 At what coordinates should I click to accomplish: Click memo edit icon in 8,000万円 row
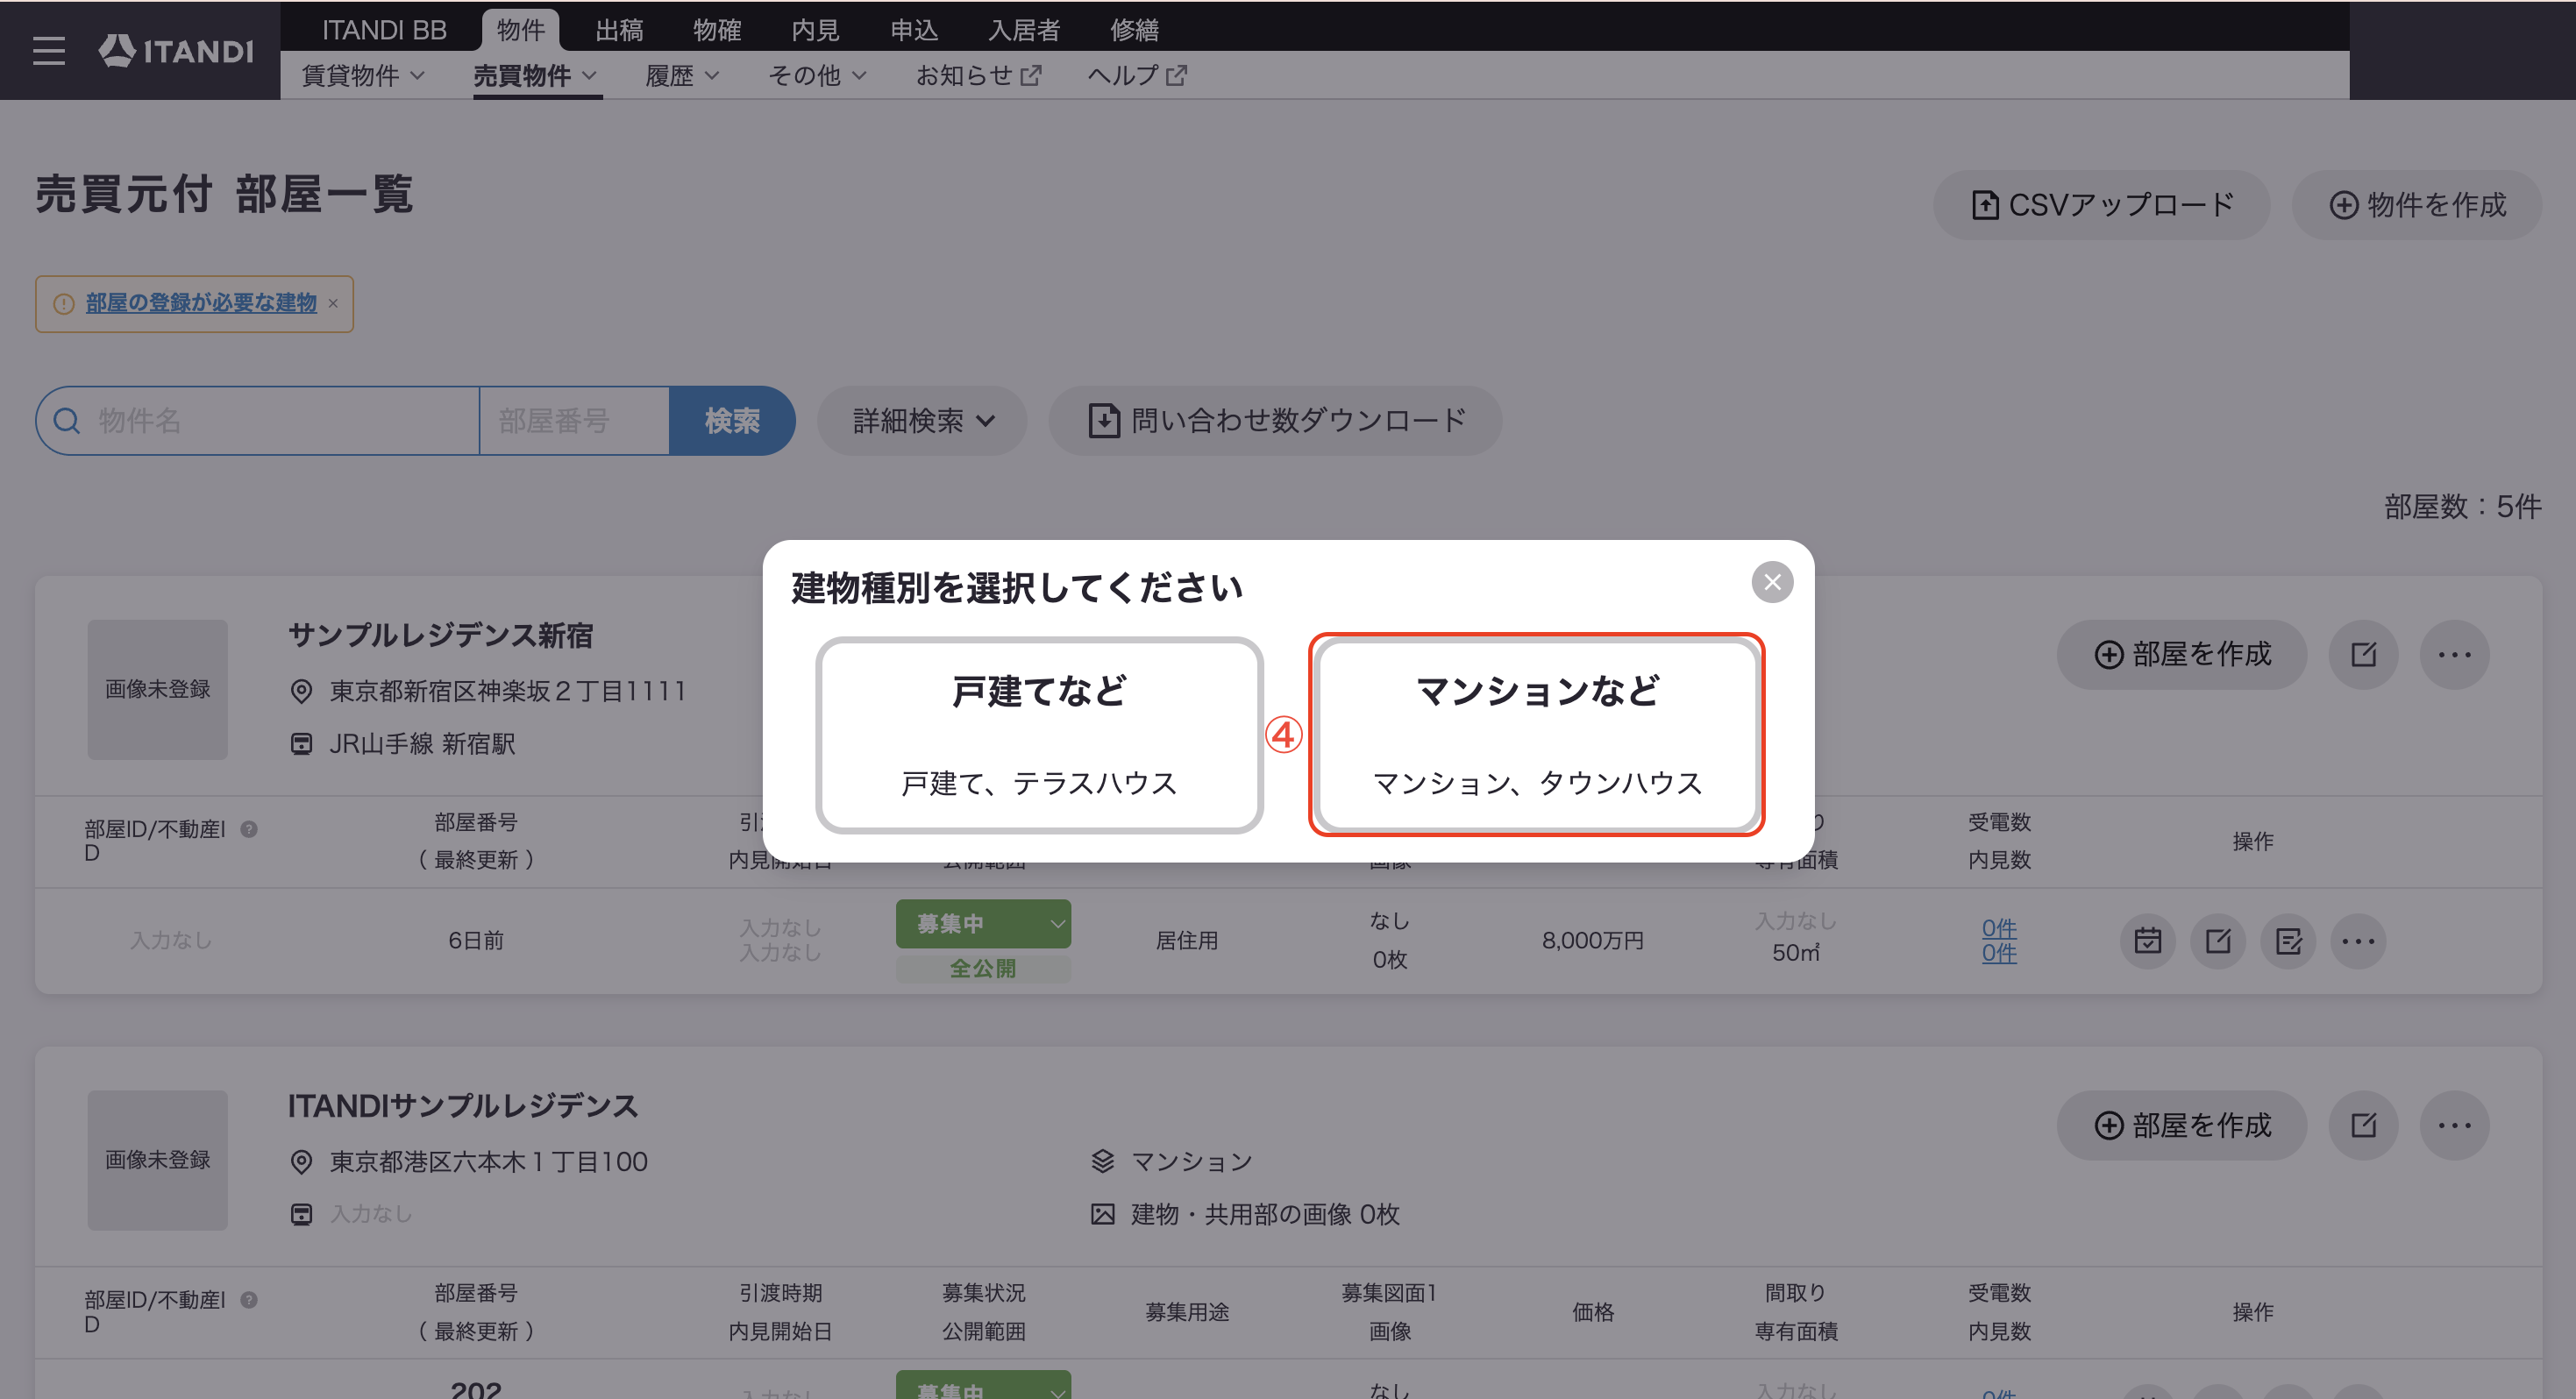tap(2288, 941)
